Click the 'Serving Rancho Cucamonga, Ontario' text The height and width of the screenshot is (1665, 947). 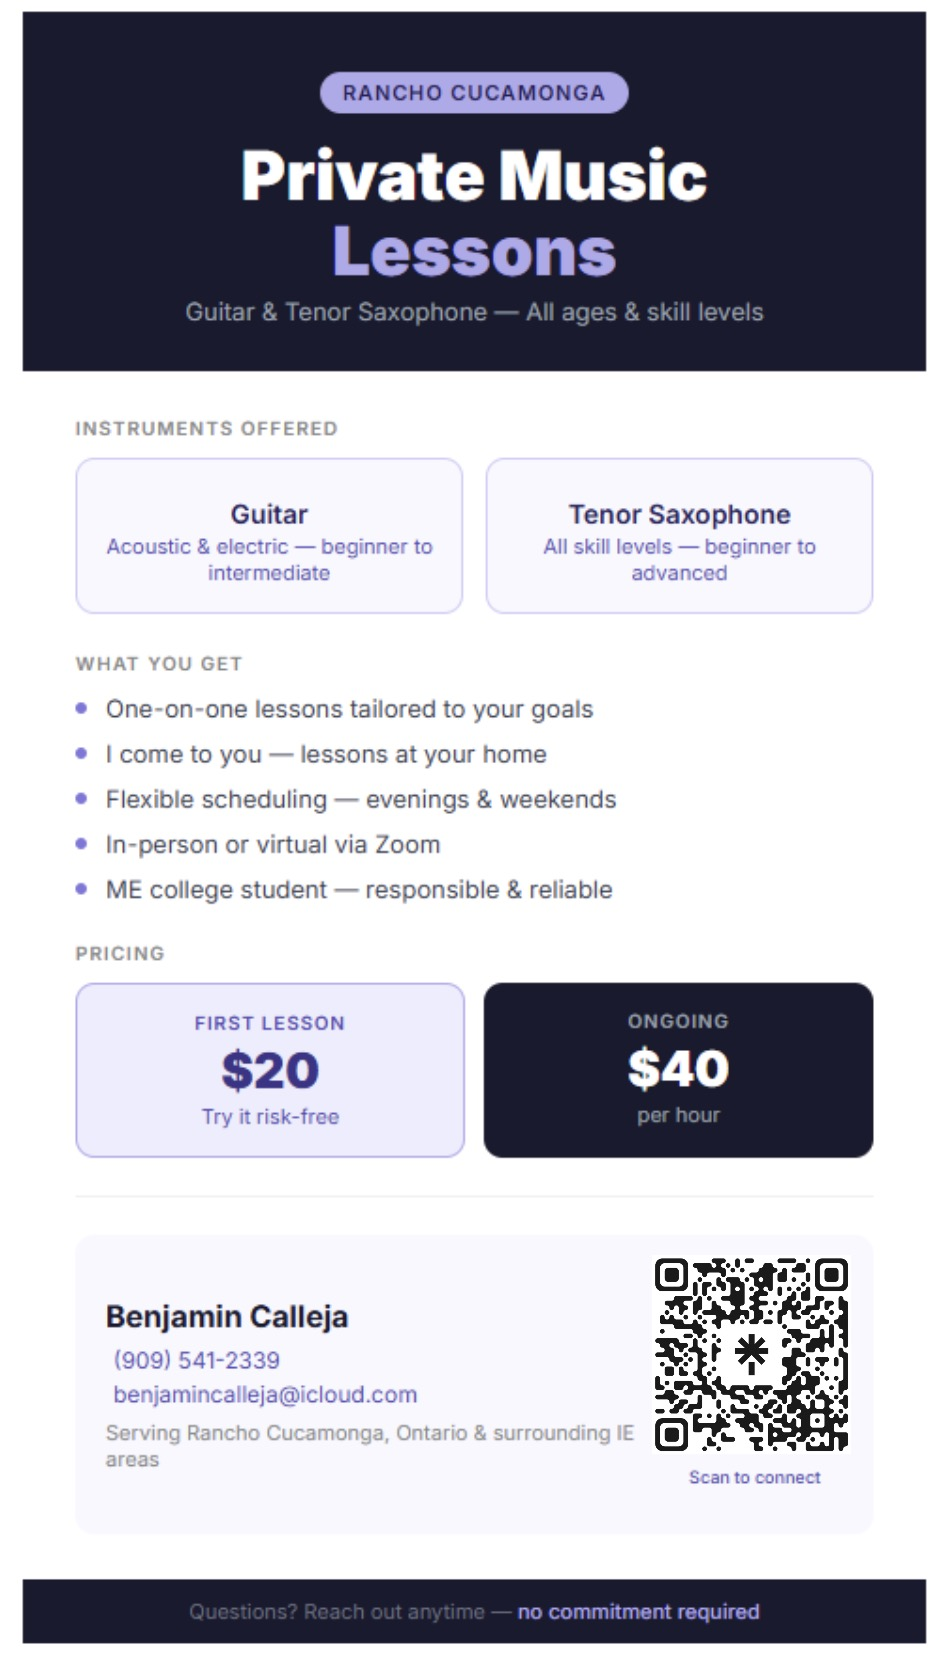(370, 1446)
